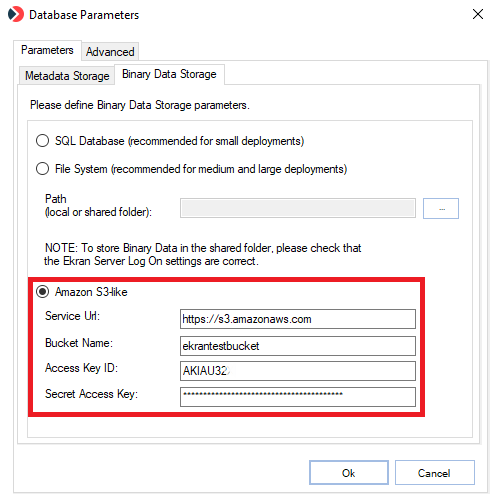Click the Amazon S3-like label text
The width and height of the screenshot is (493, 496).
click(x=91, y=292)
